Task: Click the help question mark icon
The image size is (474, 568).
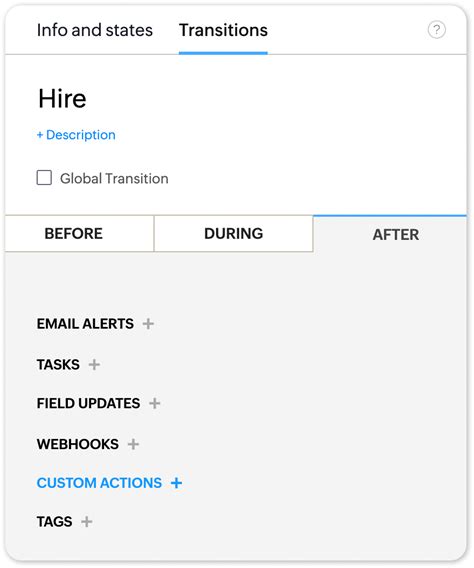Action: click(x=437, y=30)
